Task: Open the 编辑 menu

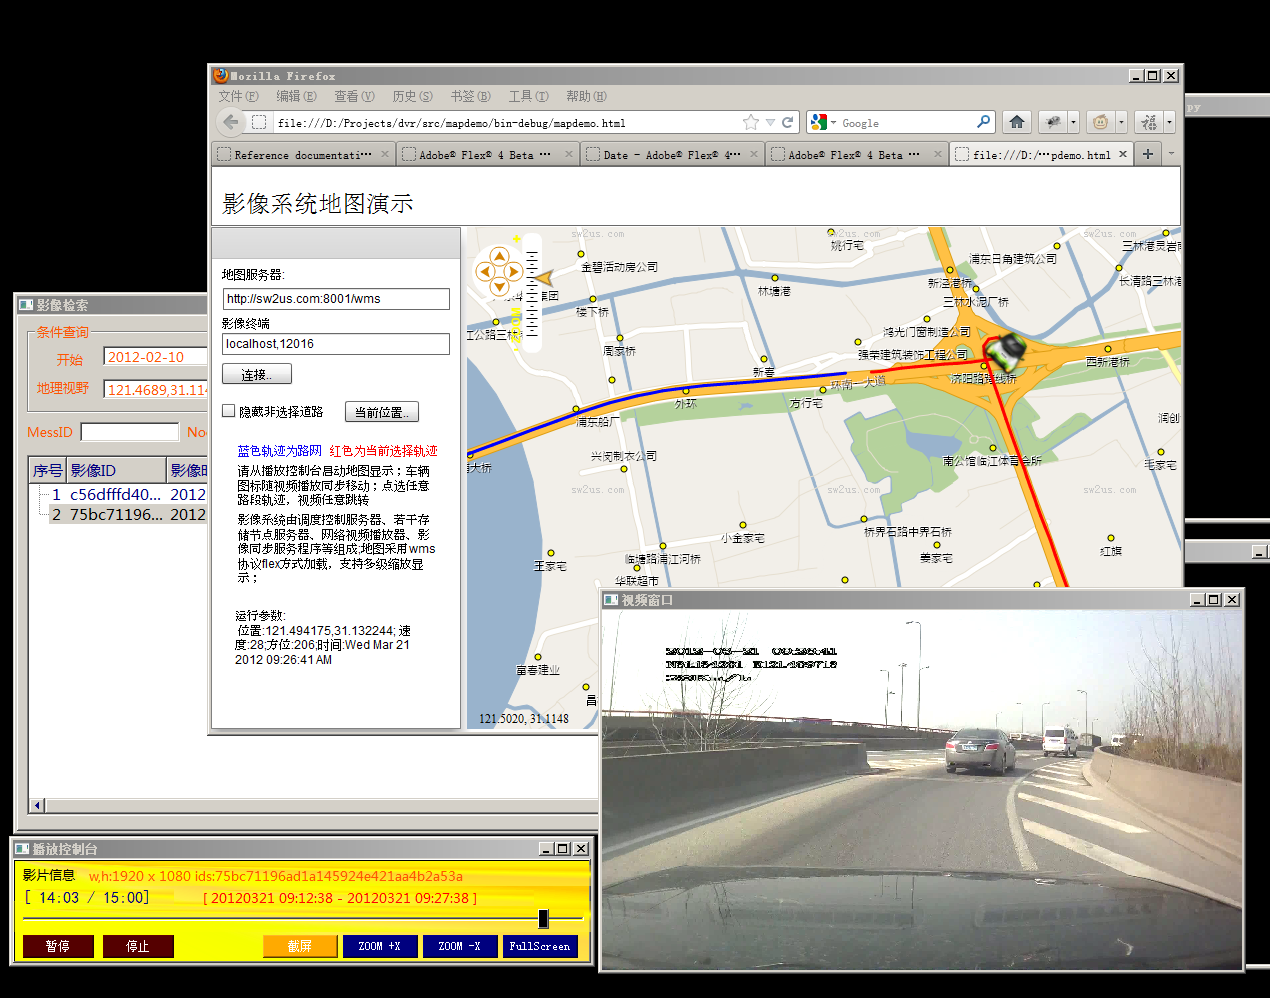Action: 296,96
